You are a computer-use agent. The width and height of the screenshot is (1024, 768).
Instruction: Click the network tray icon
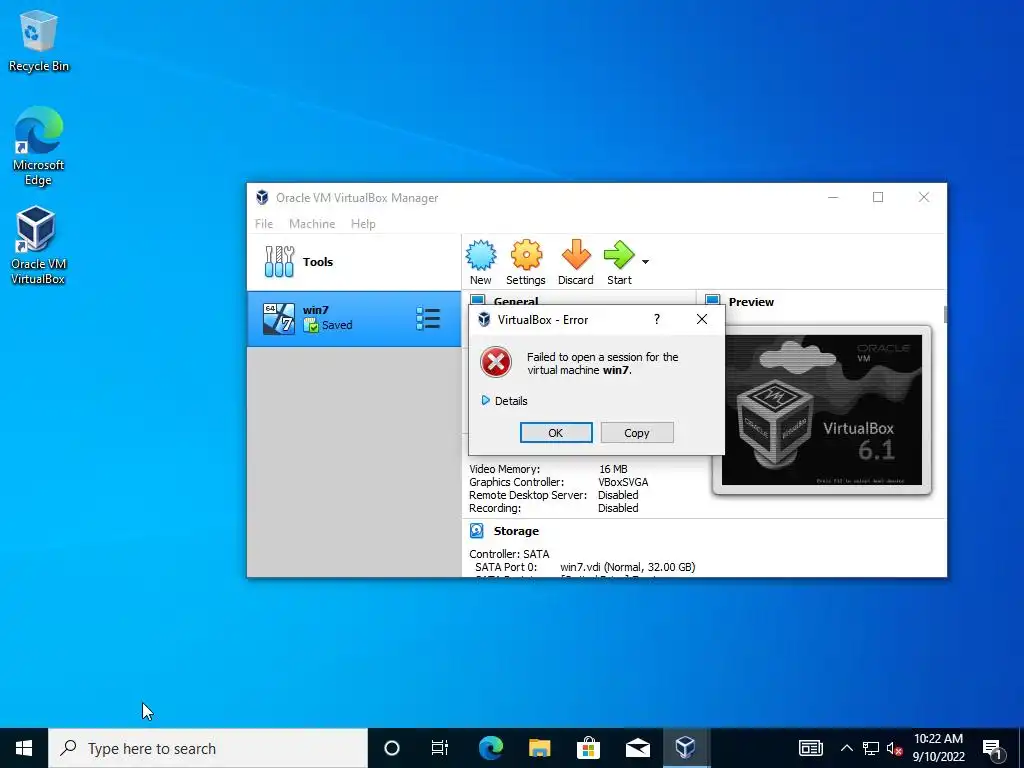[x=871, y=748]
